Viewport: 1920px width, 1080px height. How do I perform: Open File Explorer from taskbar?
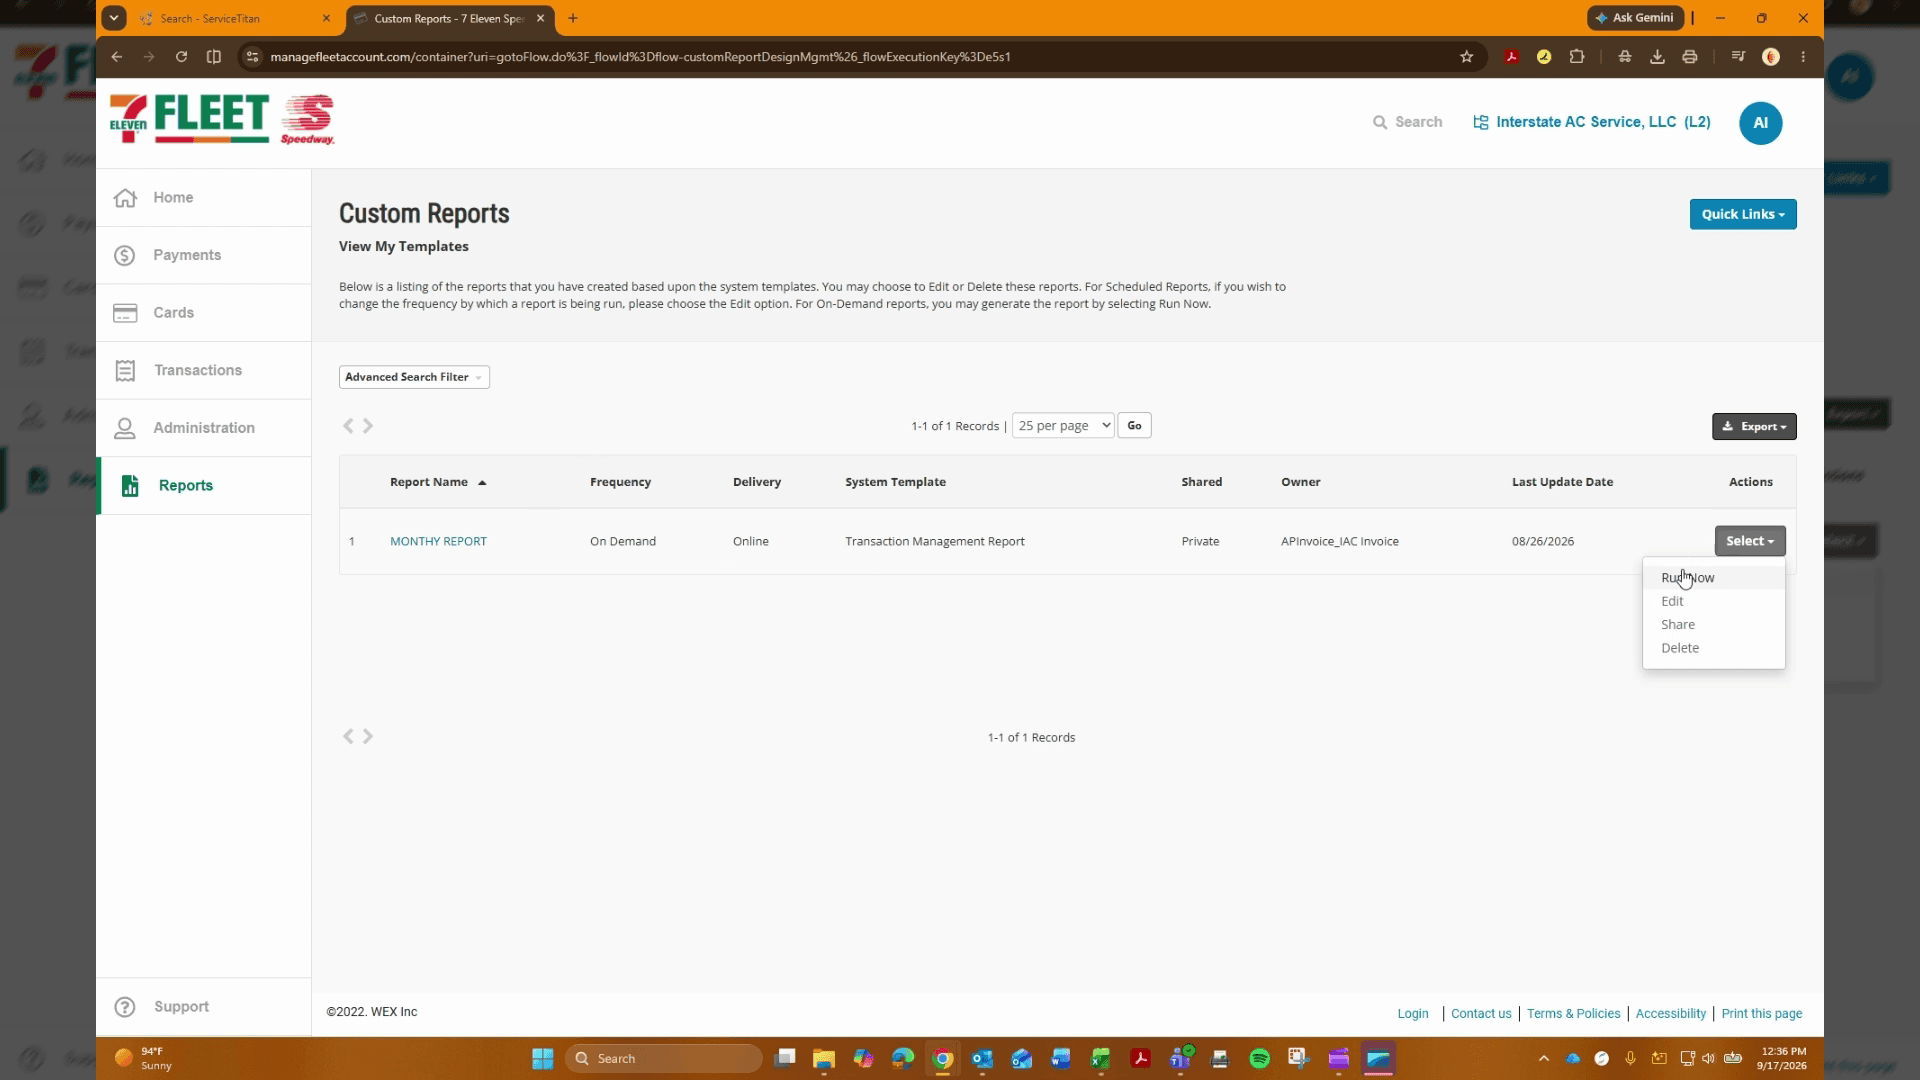823,1058
